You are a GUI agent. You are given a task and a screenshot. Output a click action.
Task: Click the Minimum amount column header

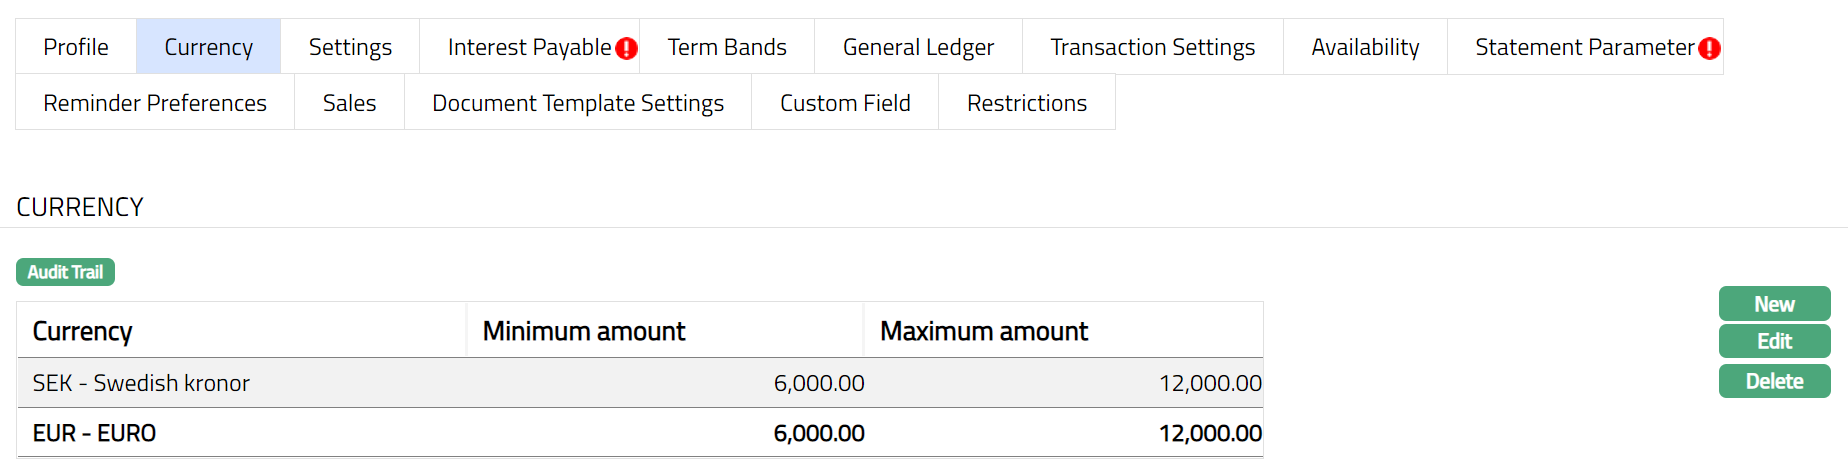[x=584, y=331]
